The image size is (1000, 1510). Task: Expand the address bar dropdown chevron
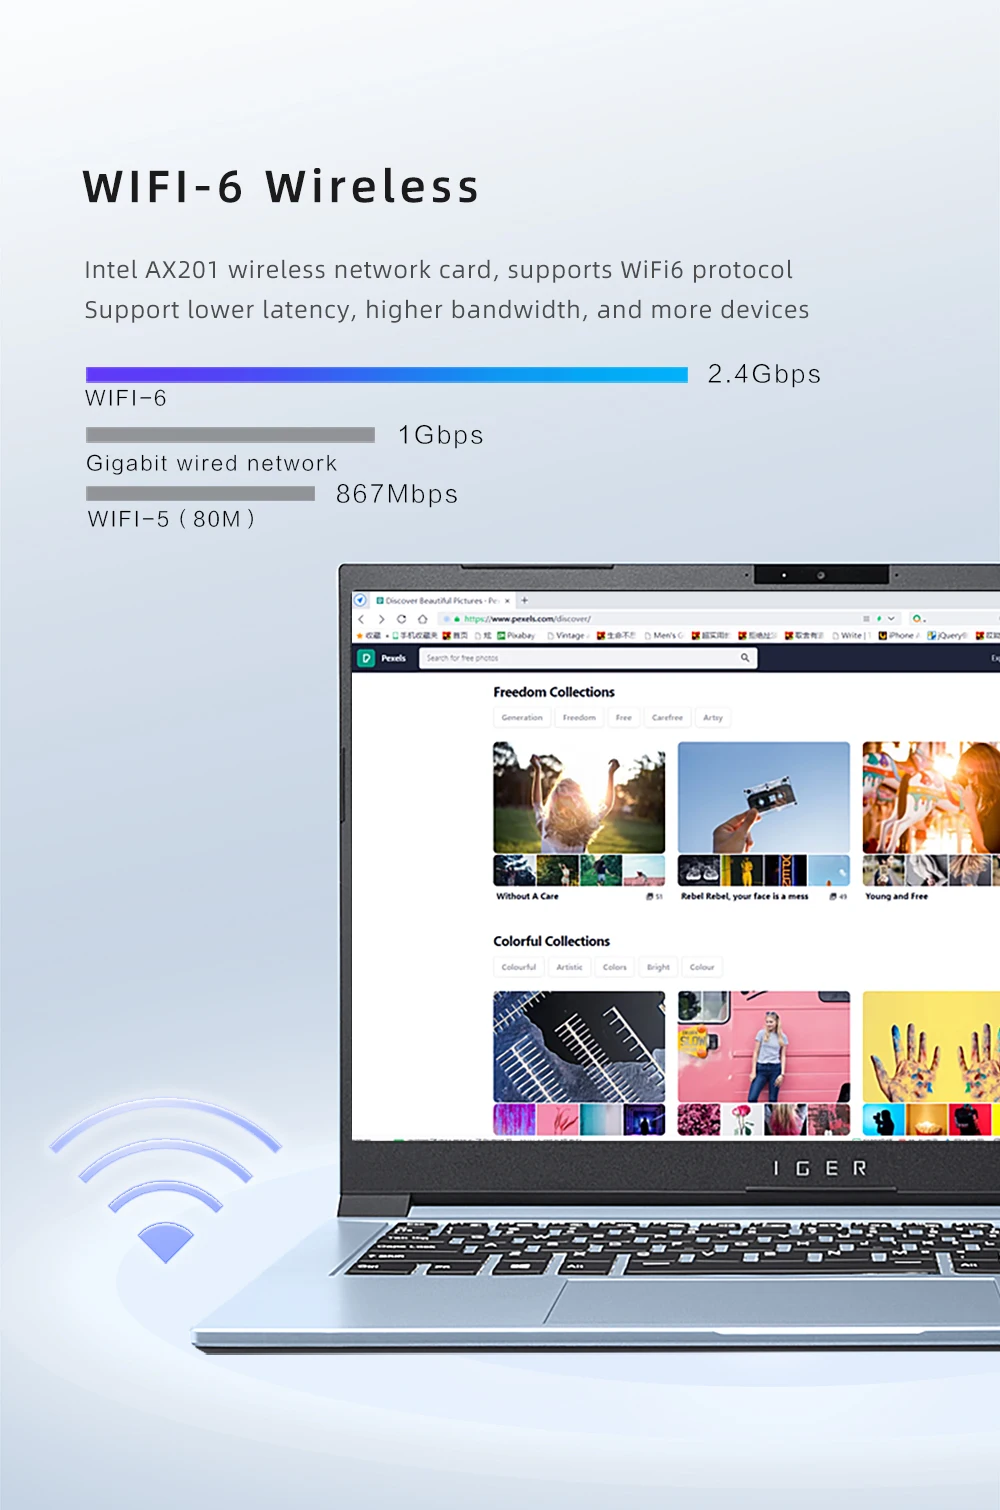pyautogui.click(x=891, y=619)
